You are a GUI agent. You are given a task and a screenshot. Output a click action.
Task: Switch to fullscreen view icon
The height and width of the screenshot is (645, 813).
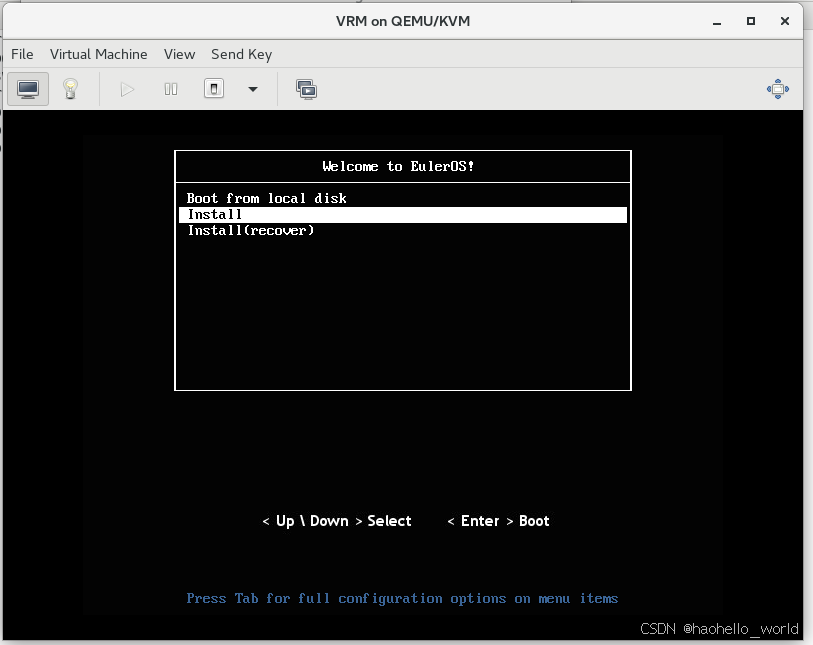pyautogui.click(x=778, y=89)
